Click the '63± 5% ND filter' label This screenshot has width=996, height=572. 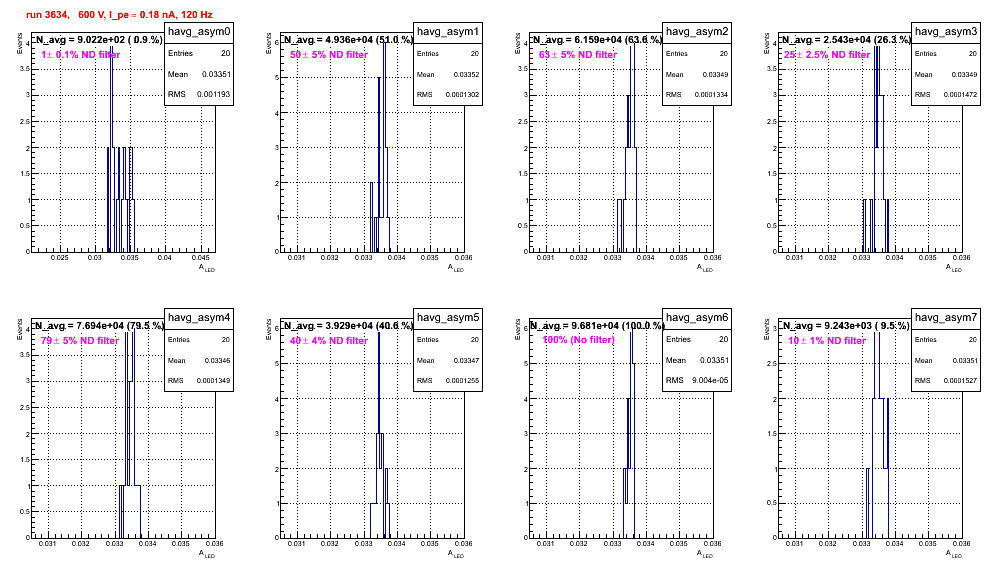tap(578, 55)
